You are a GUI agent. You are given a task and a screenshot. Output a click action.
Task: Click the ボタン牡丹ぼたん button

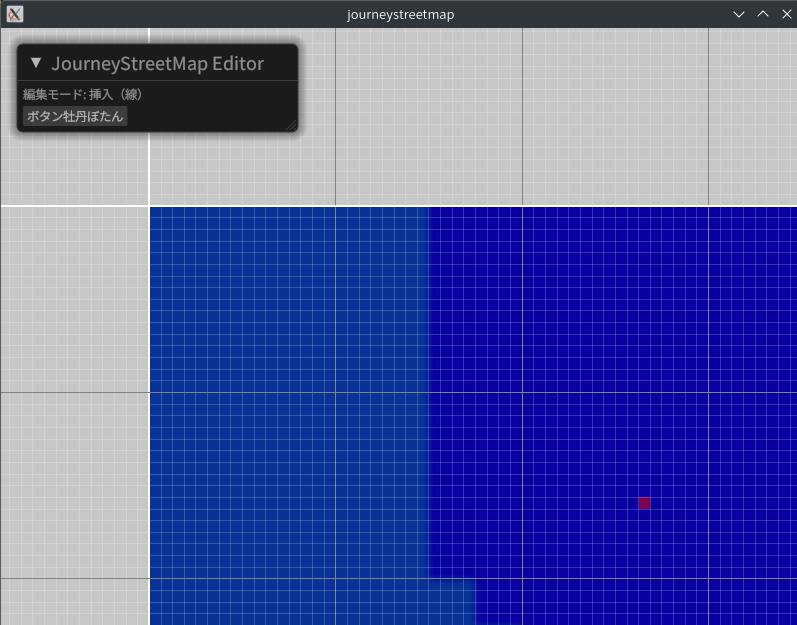pos(76,117)
